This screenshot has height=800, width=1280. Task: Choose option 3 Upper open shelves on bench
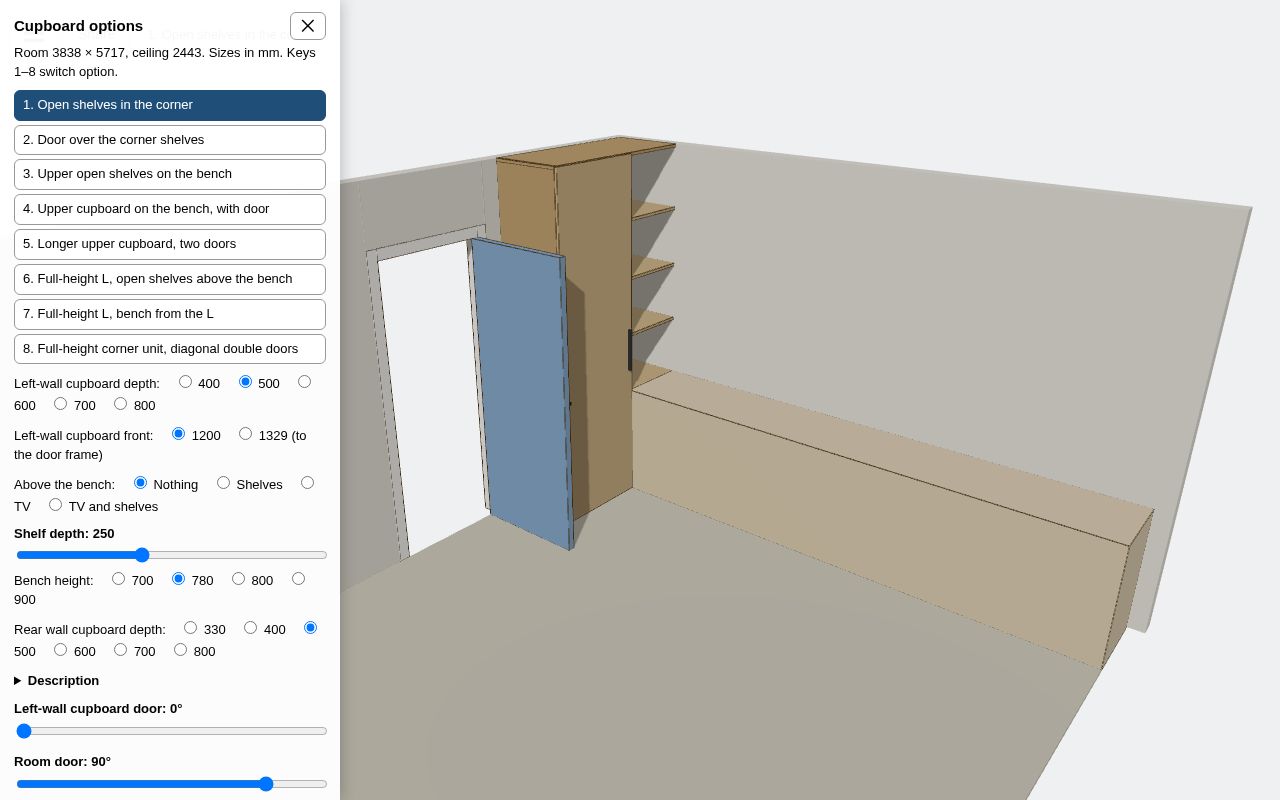click(170, 174)
